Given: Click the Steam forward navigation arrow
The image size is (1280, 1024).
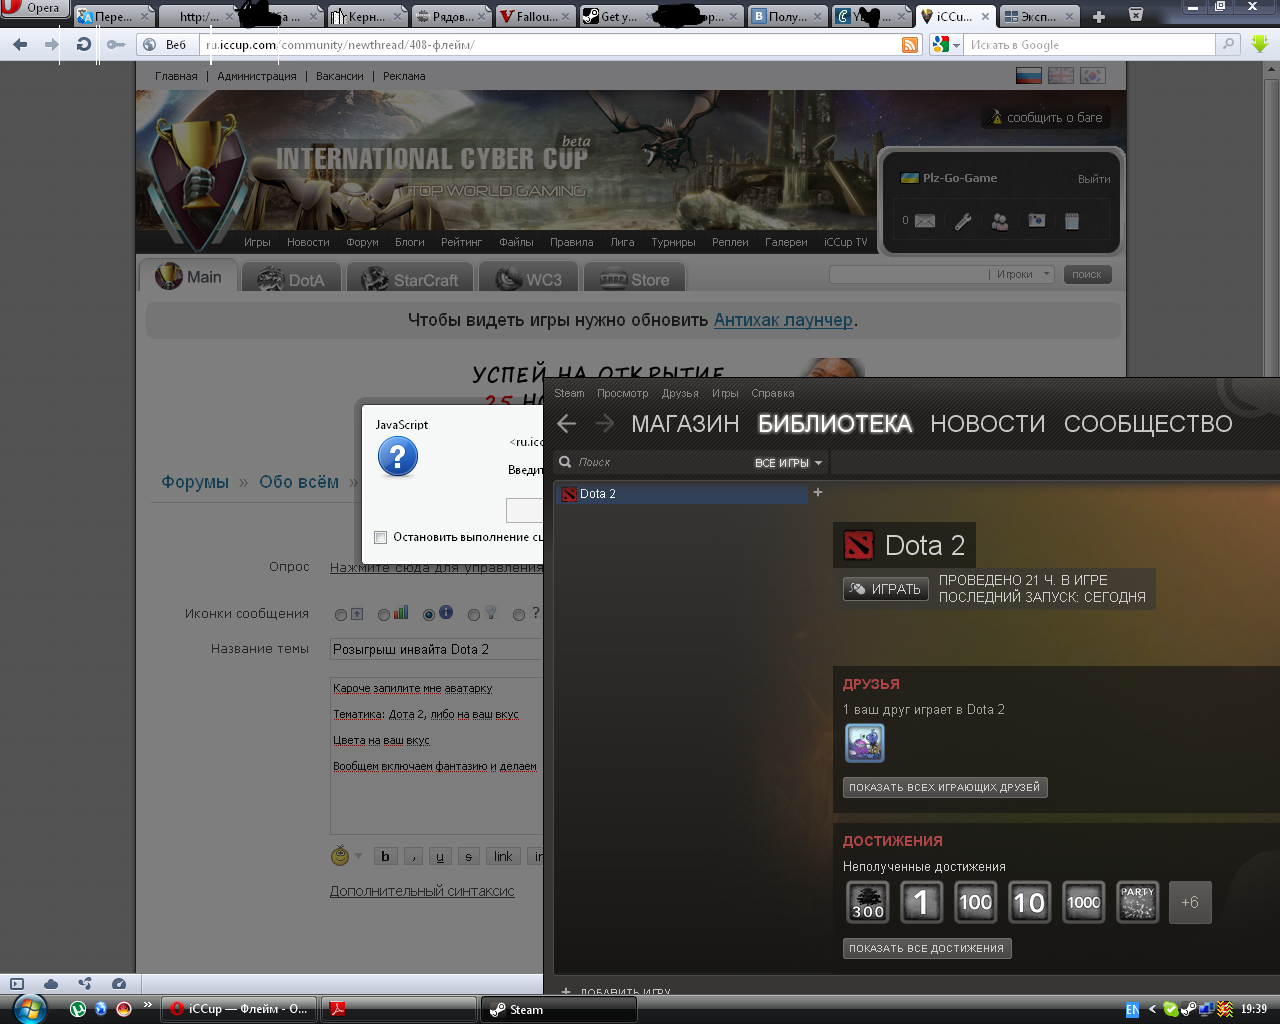Looking at the screenshot, I should (604, 423).
